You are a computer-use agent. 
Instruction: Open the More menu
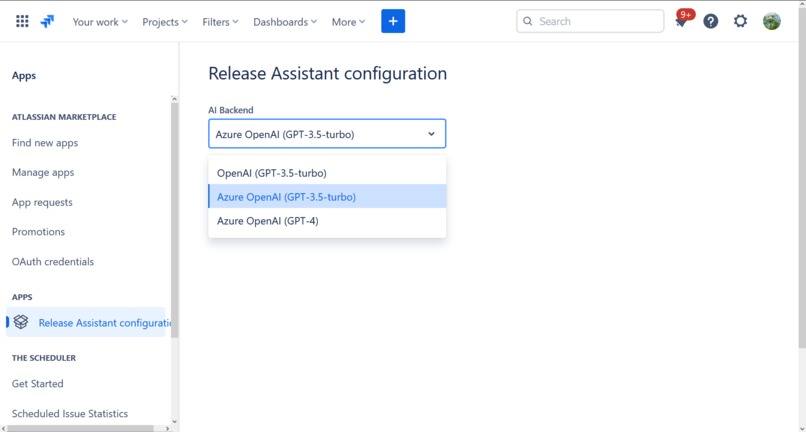(349, 22)
